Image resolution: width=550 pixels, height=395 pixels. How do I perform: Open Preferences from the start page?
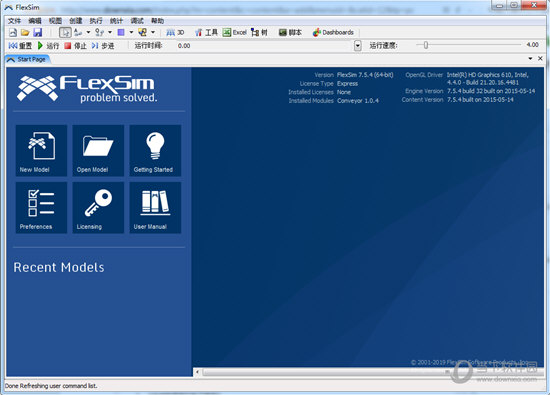(x=41, y=207)
